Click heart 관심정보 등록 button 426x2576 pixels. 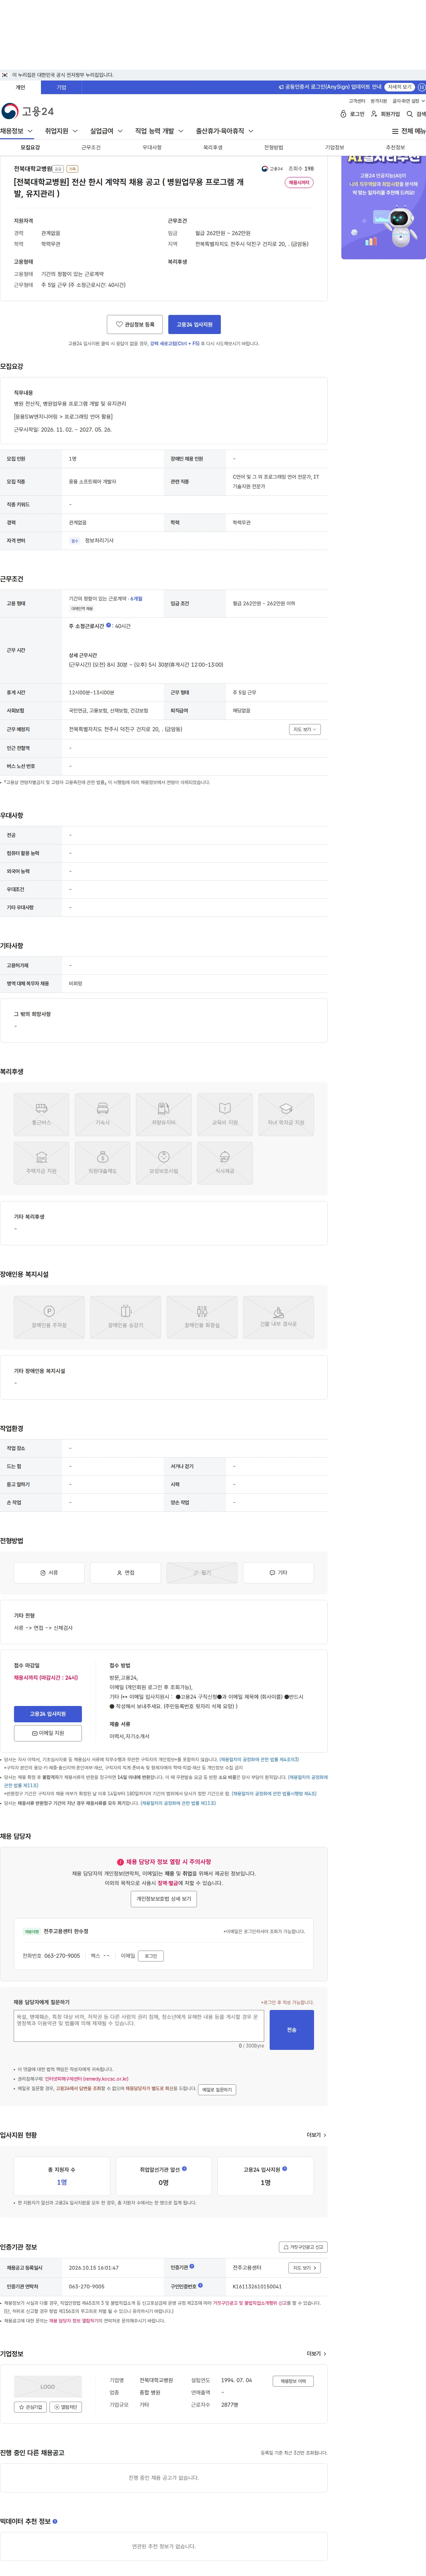(x=135, y=324)
